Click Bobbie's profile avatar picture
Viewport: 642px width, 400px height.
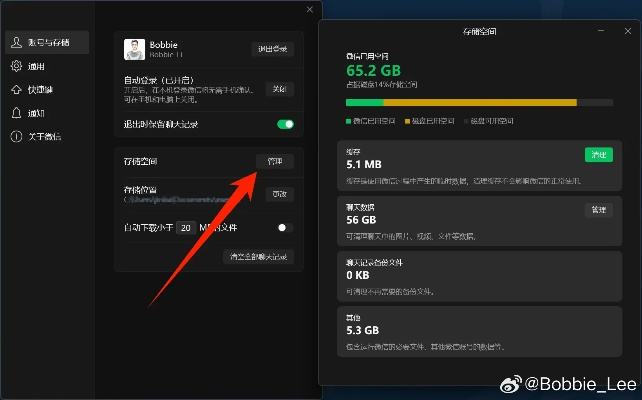pos(135,49)
